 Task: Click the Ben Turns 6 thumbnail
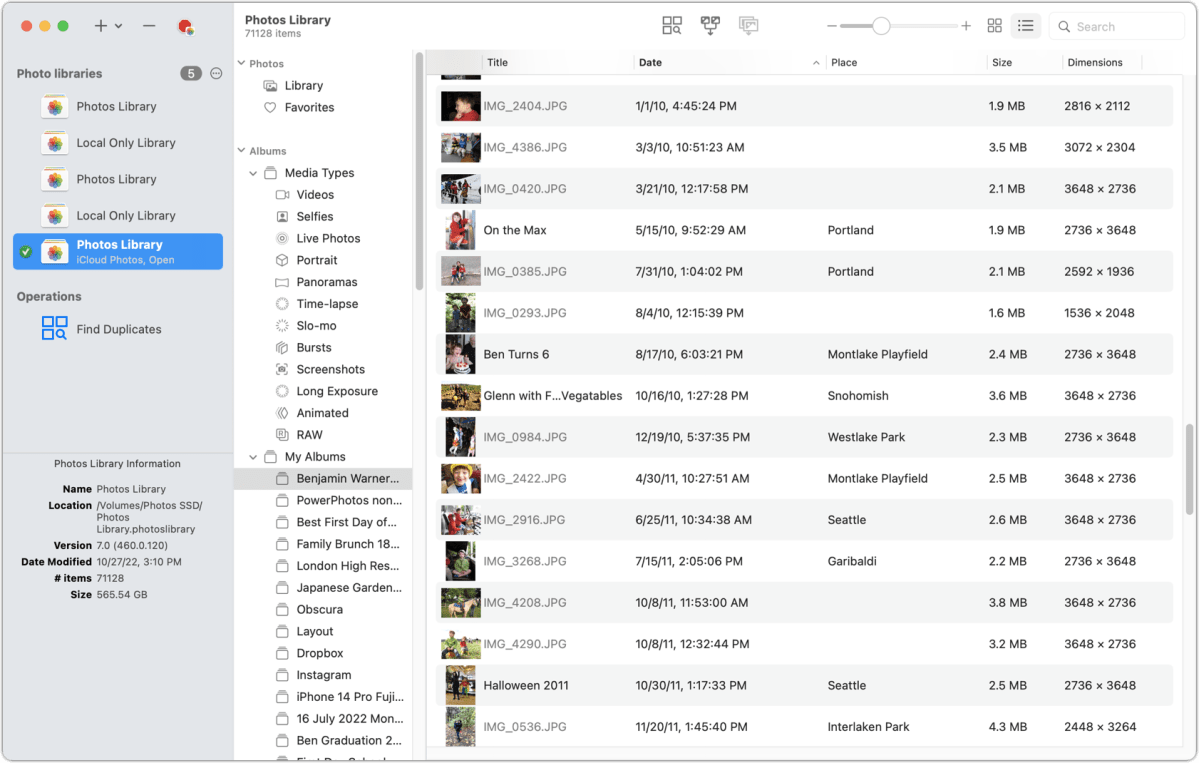(x=460, y=354)
